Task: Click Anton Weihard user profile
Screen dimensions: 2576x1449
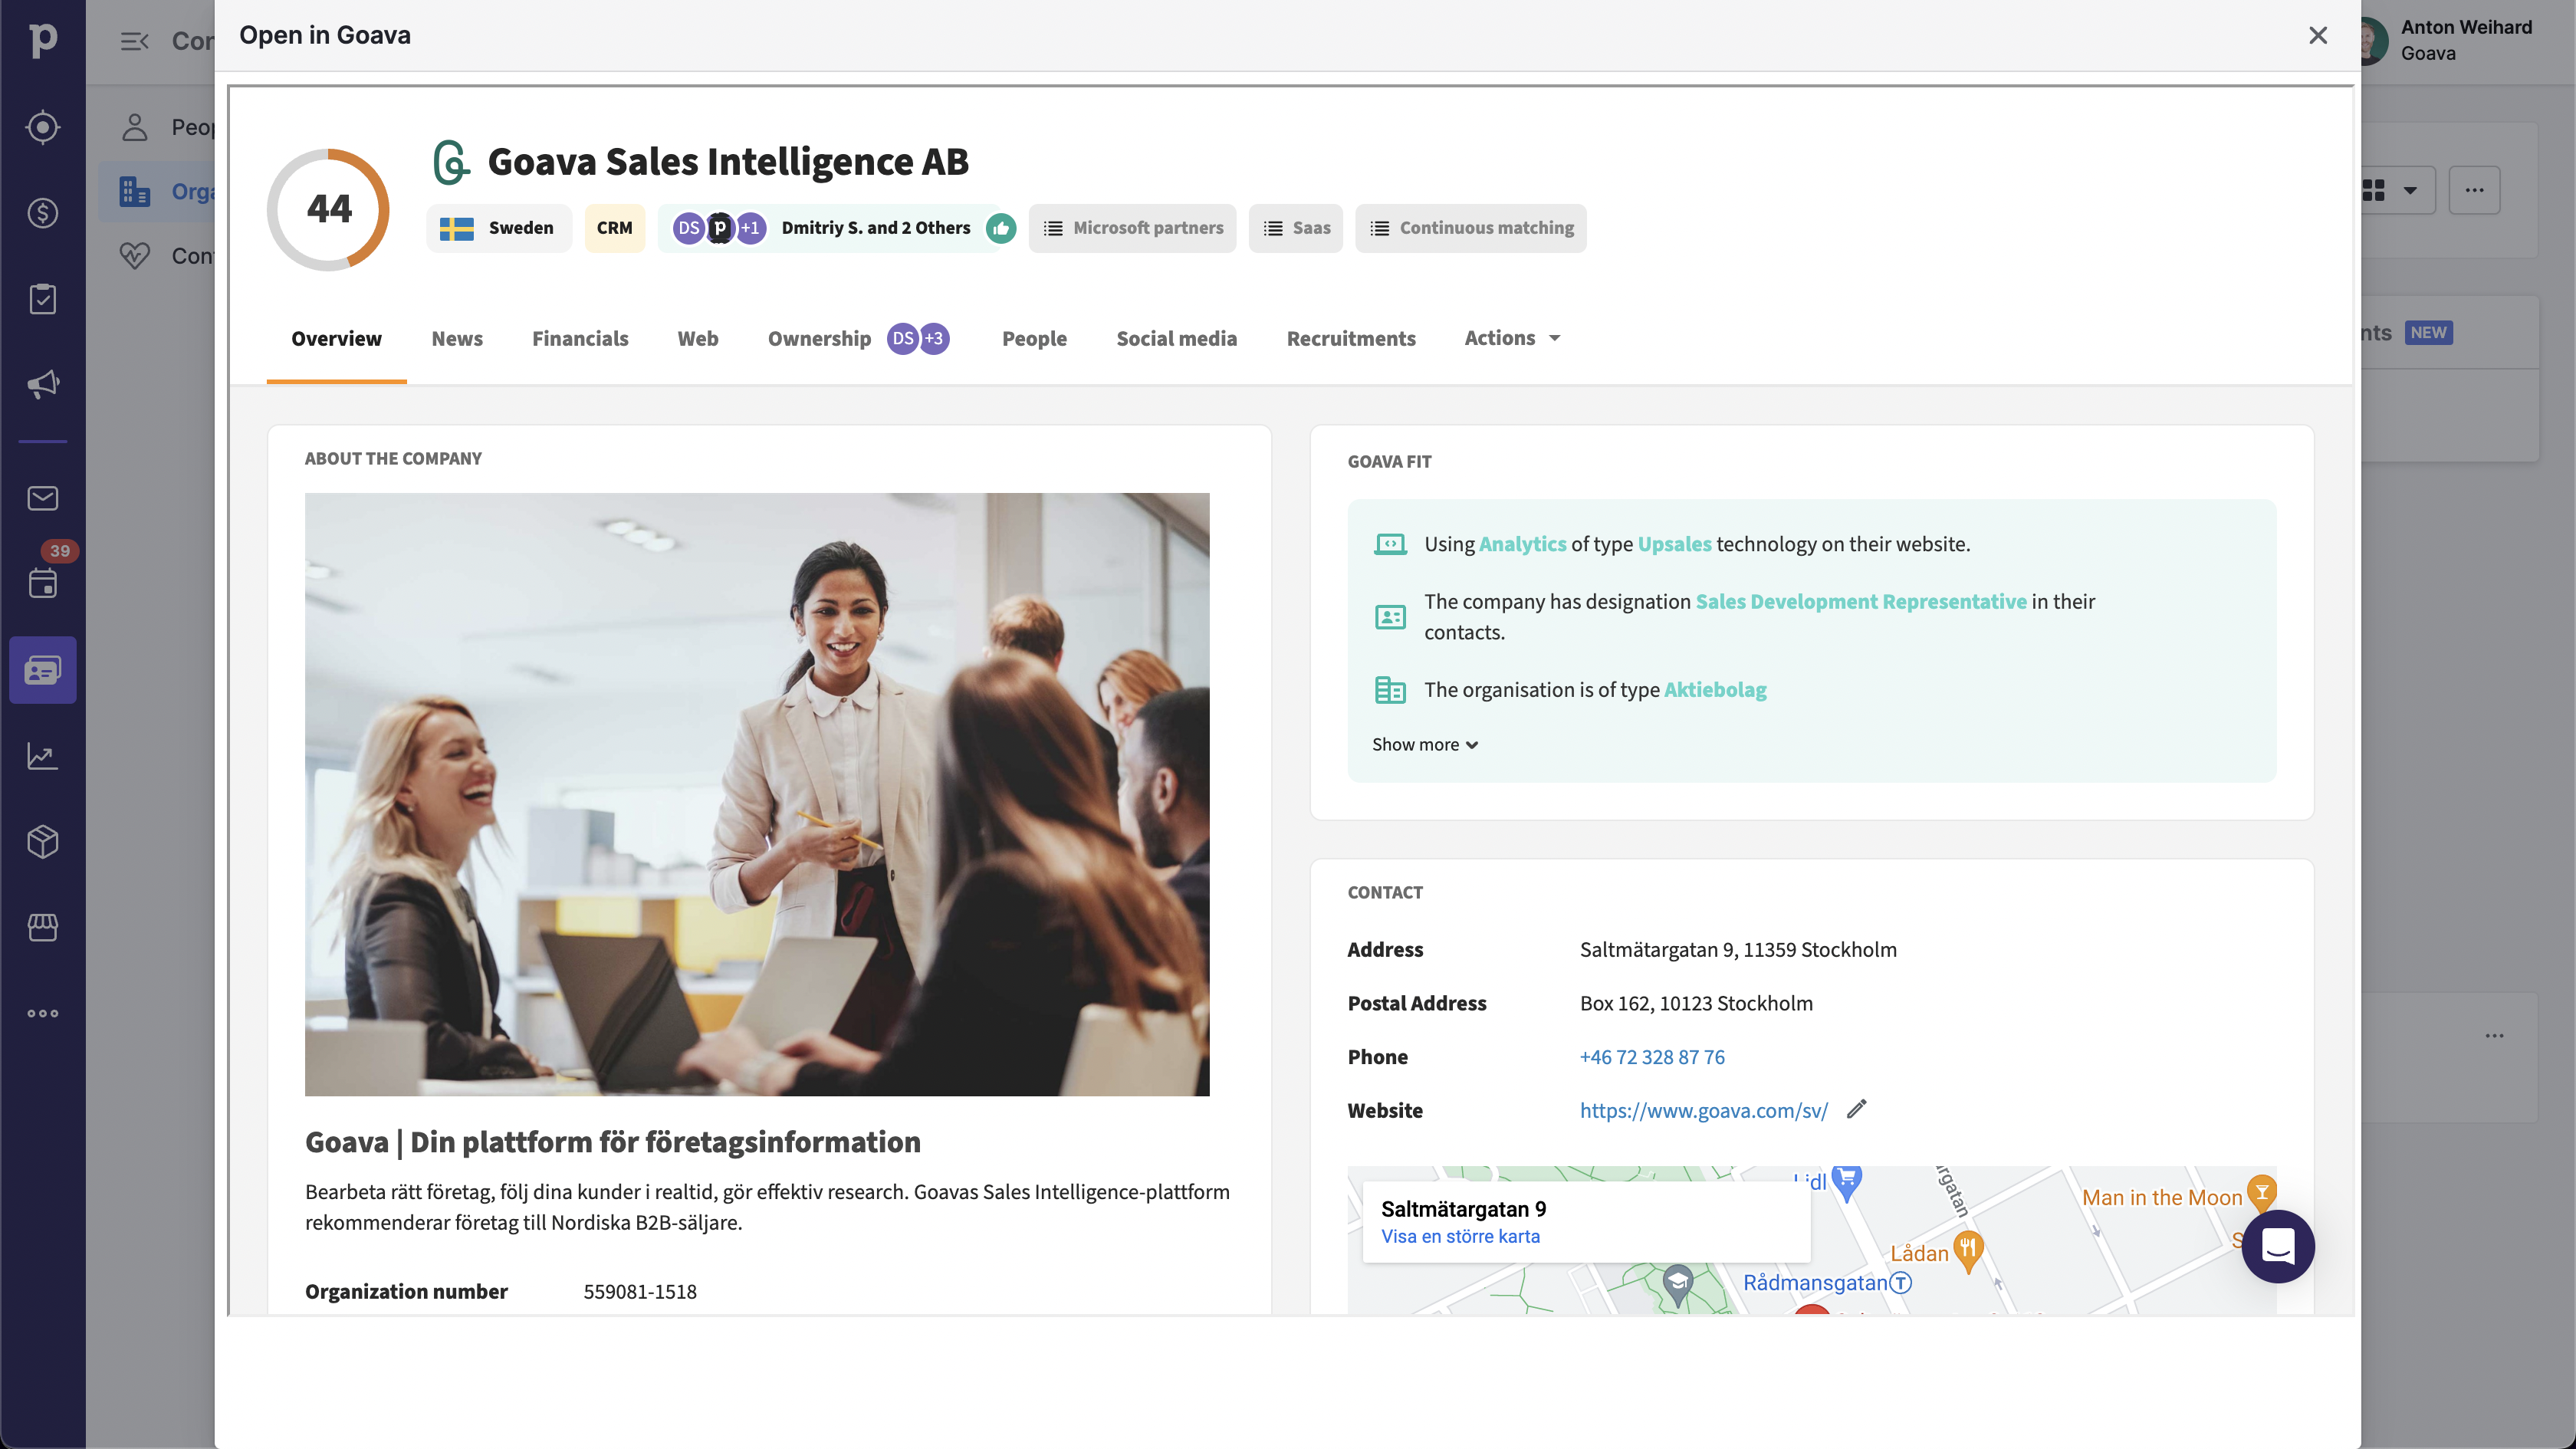Action: click(2445, 40)
